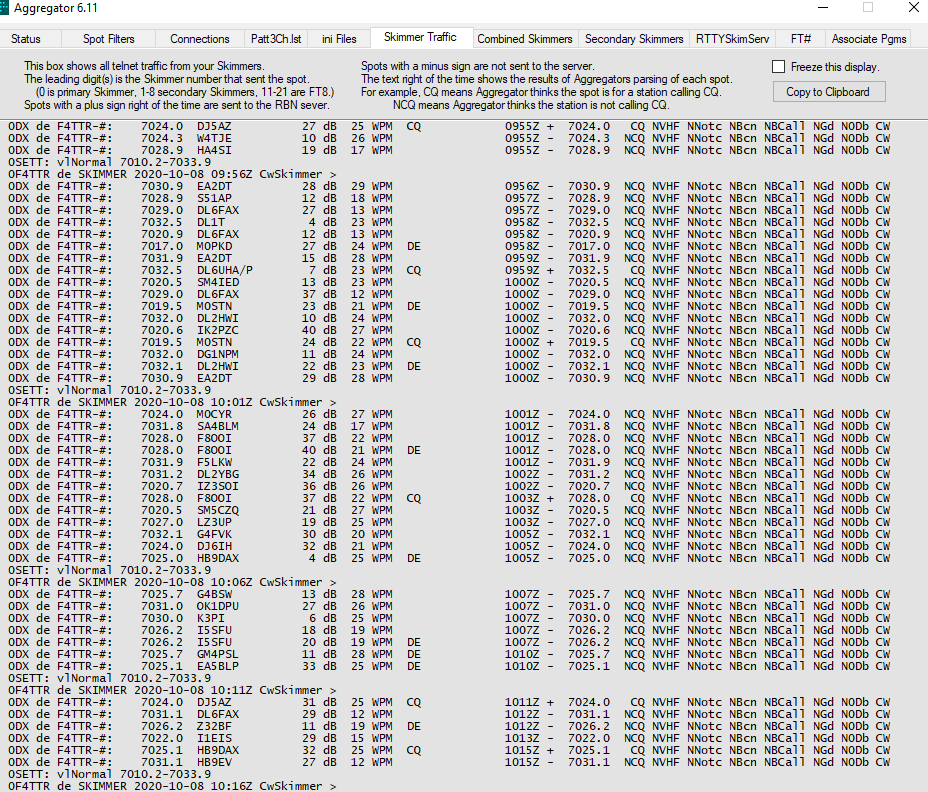Viewport: 928px width, 792px height.
Task: Select the M0CYR spot row
Action: click(449, 414)
